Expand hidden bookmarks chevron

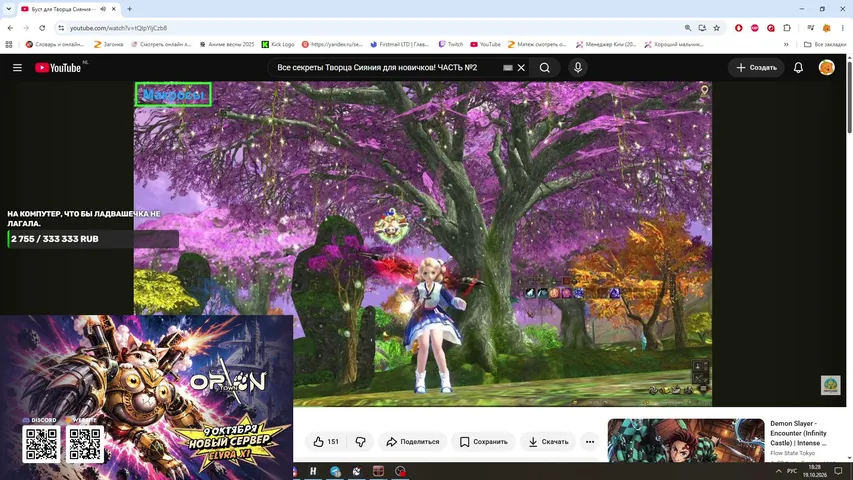click(786, 44)
